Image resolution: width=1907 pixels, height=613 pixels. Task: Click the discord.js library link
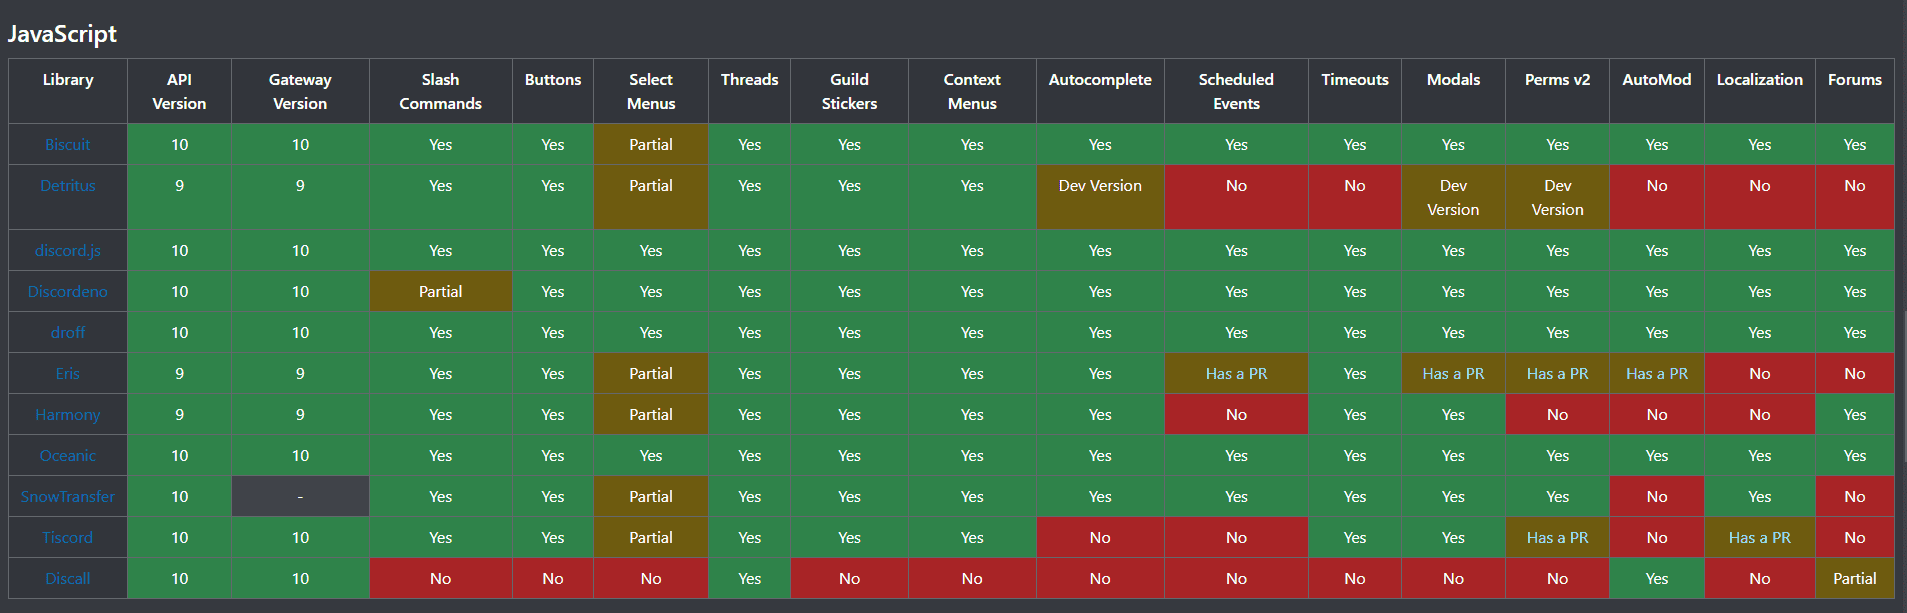[67, 251]
